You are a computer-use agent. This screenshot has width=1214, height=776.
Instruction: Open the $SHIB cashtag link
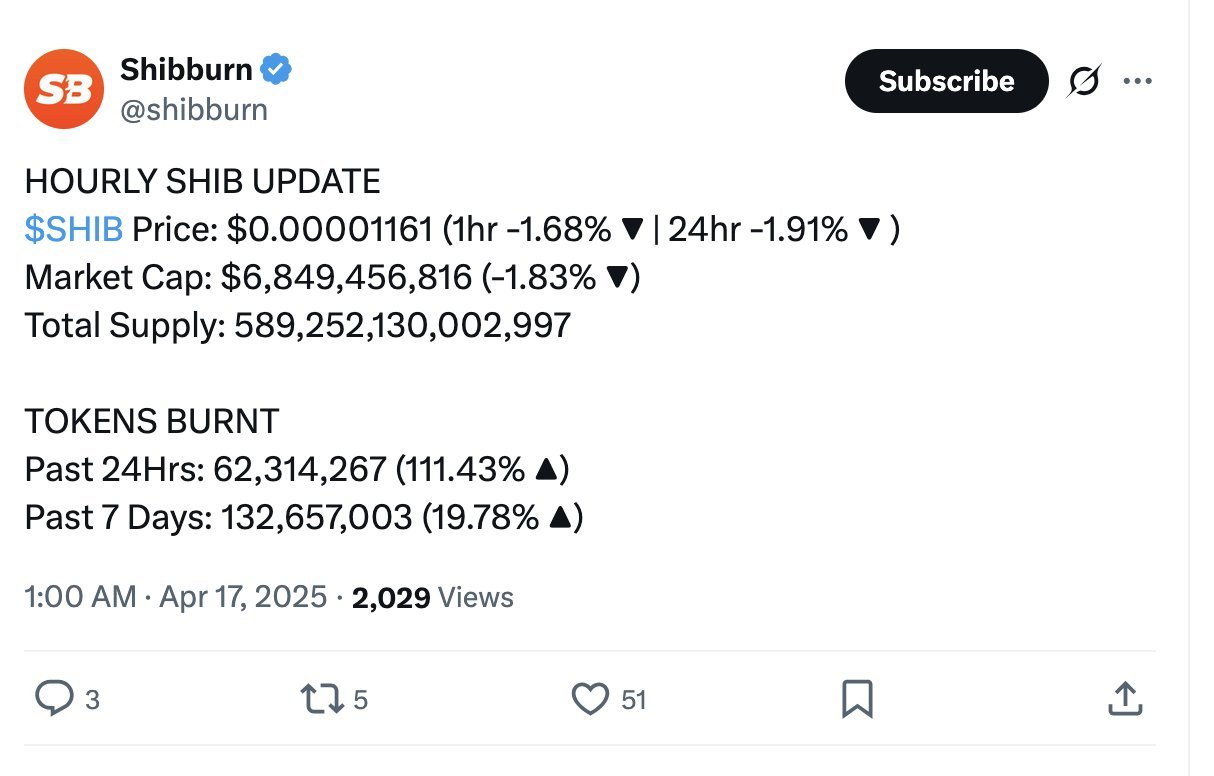[74, 230]
